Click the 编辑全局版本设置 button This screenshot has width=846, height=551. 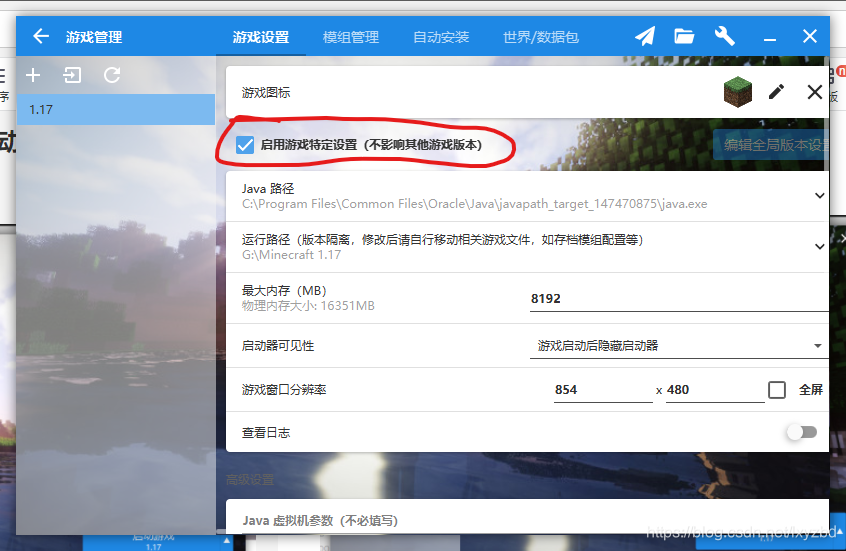point(772,145)
